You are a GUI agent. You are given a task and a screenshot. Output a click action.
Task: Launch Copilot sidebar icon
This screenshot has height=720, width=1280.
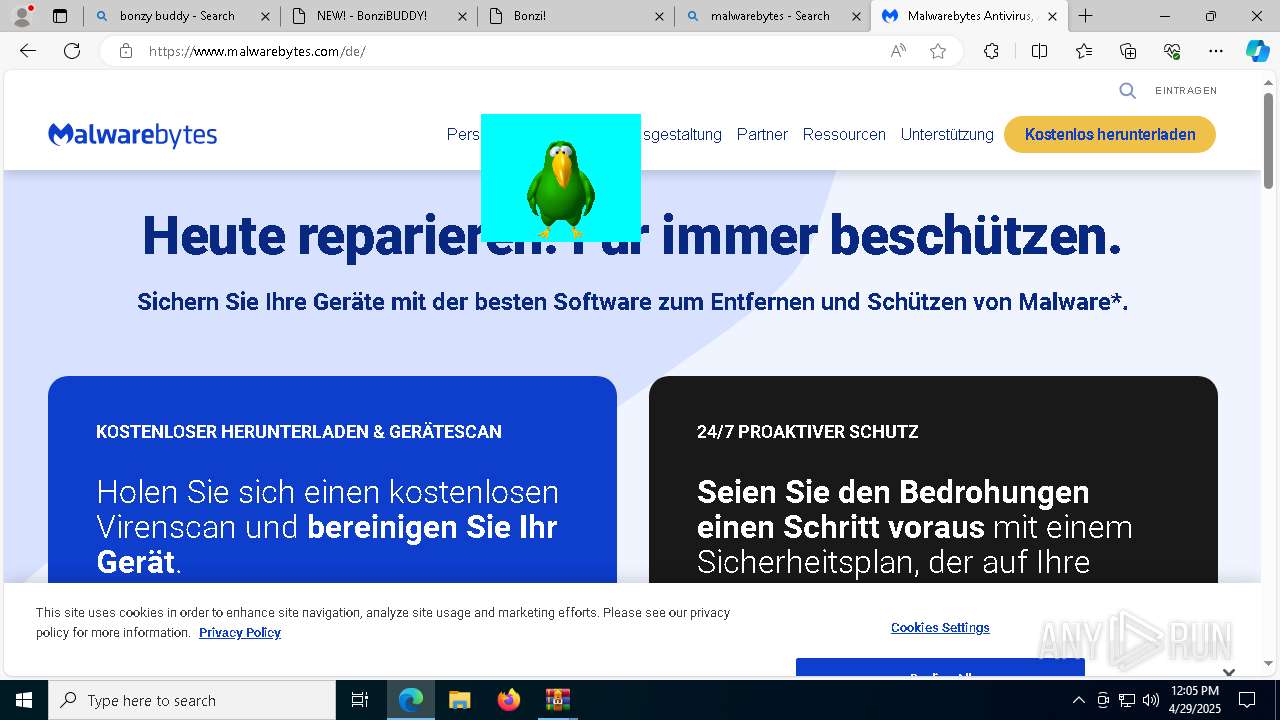1258,51
